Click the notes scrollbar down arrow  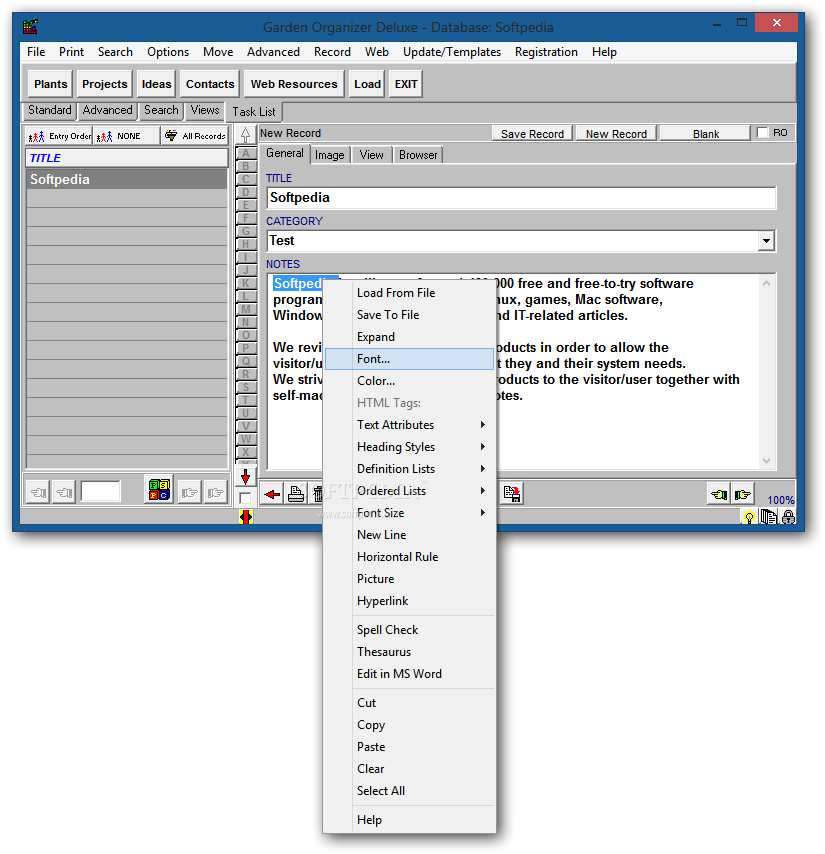pyautogui.click(x=766, y=461)
